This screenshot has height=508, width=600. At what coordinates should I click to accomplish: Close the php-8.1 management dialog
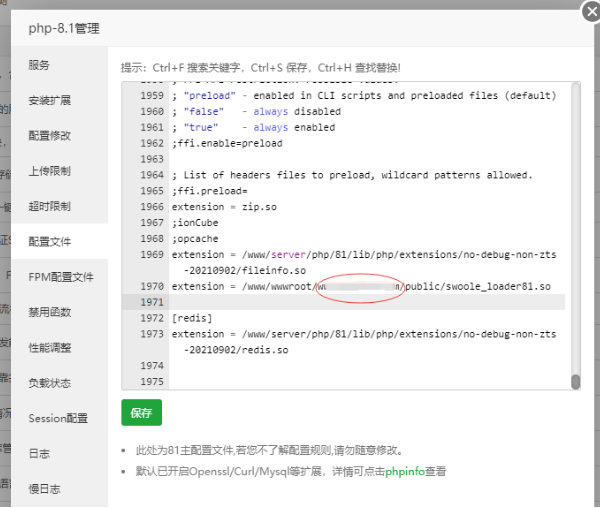click(x=592, y=12)
